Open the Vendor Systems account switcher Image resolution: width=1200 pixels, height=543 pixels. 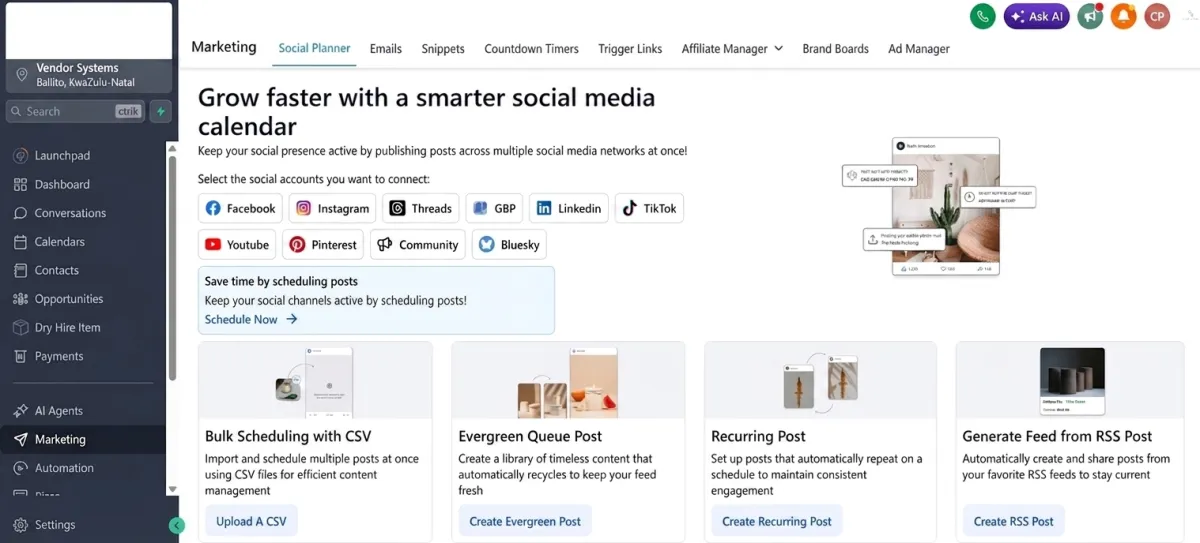[87, 75]
